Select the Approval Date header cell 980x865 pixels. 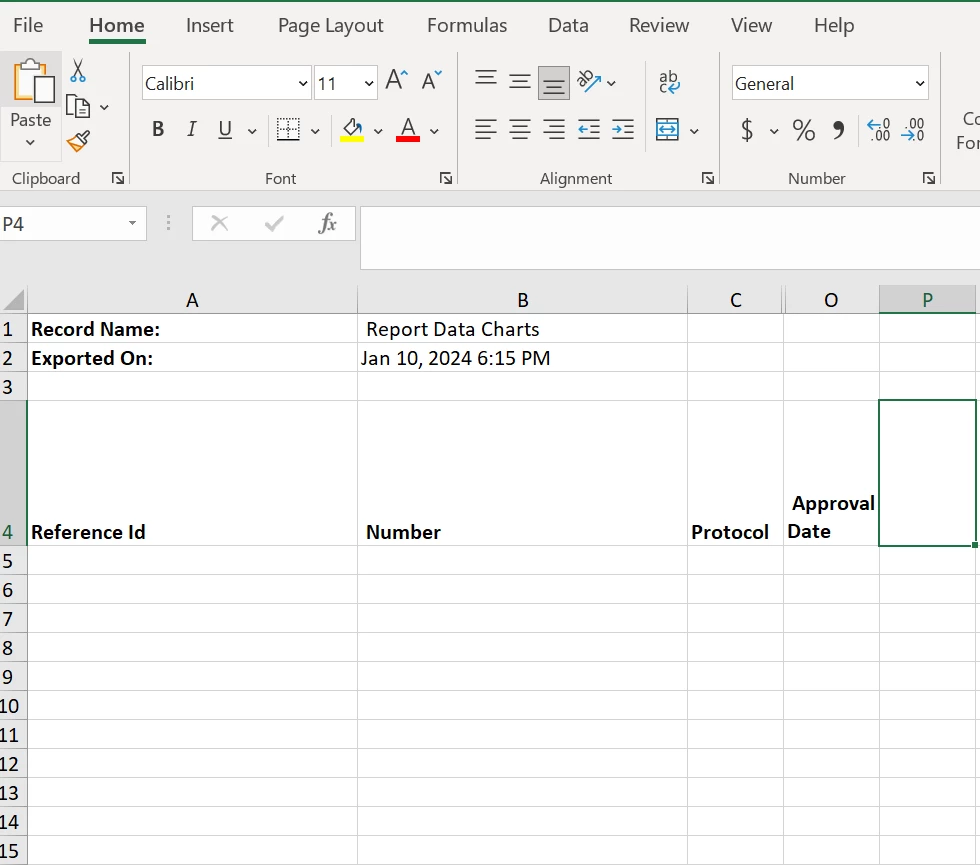[831, 473]
